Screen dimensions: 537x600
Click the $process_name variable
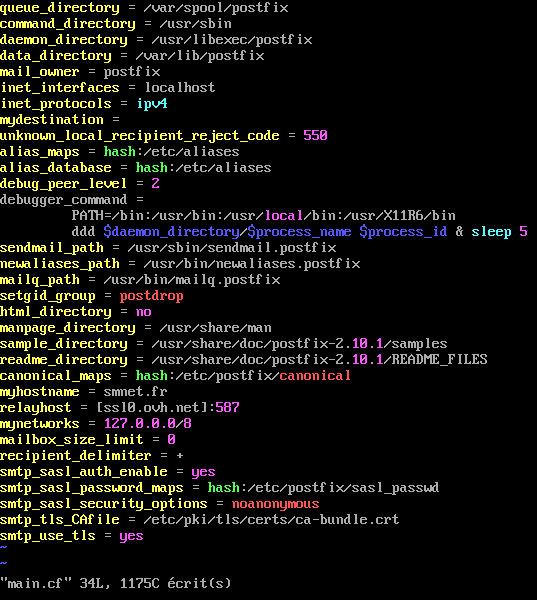pyautogui.click(x=299, y=232)
